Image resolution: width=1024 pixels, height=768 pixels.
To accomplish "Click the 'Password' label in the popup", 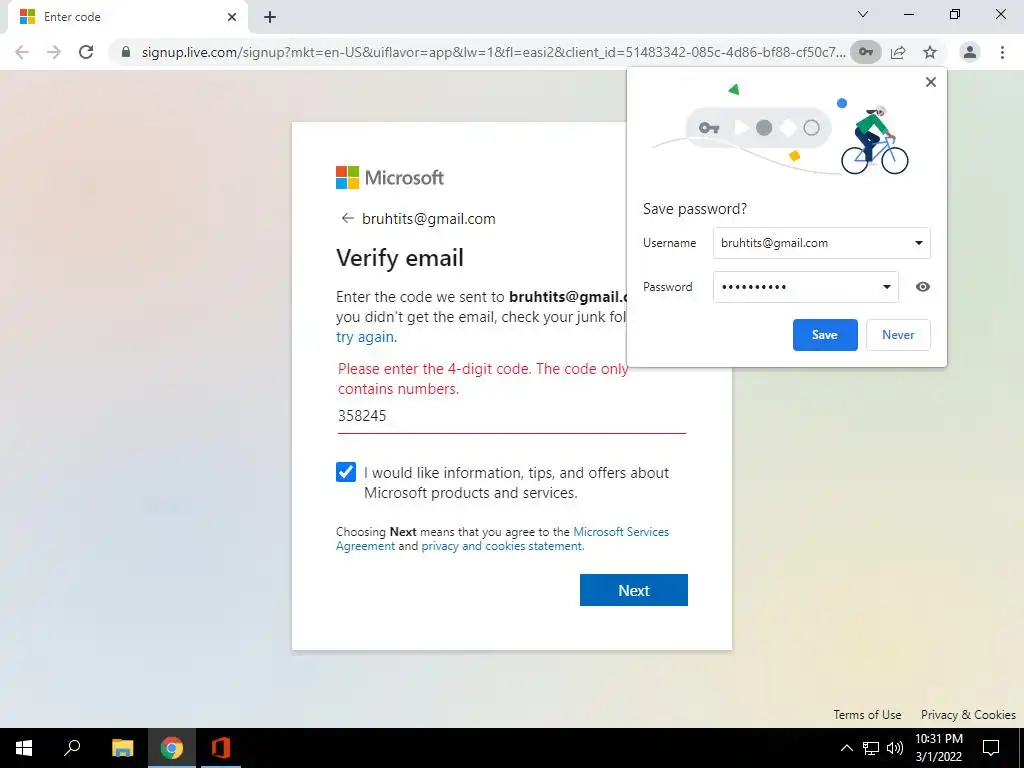I will click(667, 287).
